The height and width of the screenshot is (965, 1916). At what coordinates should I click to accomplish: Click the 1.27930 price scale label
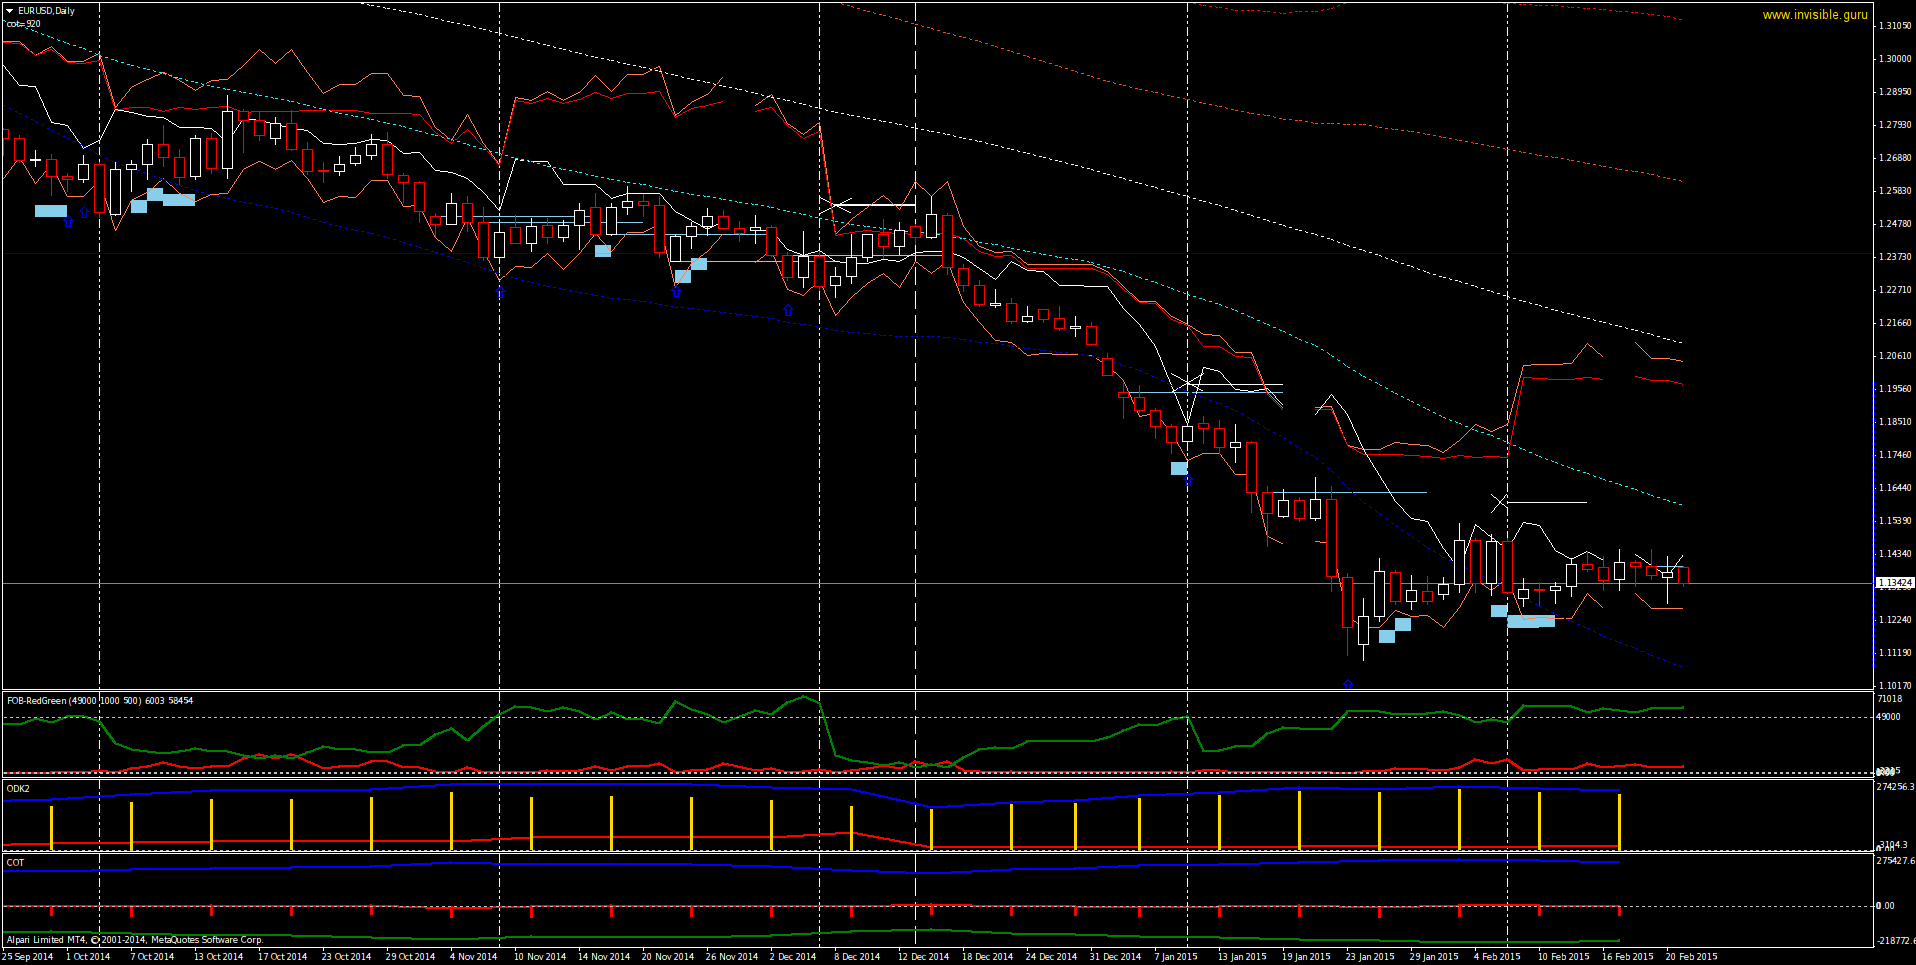[1895, 125]
